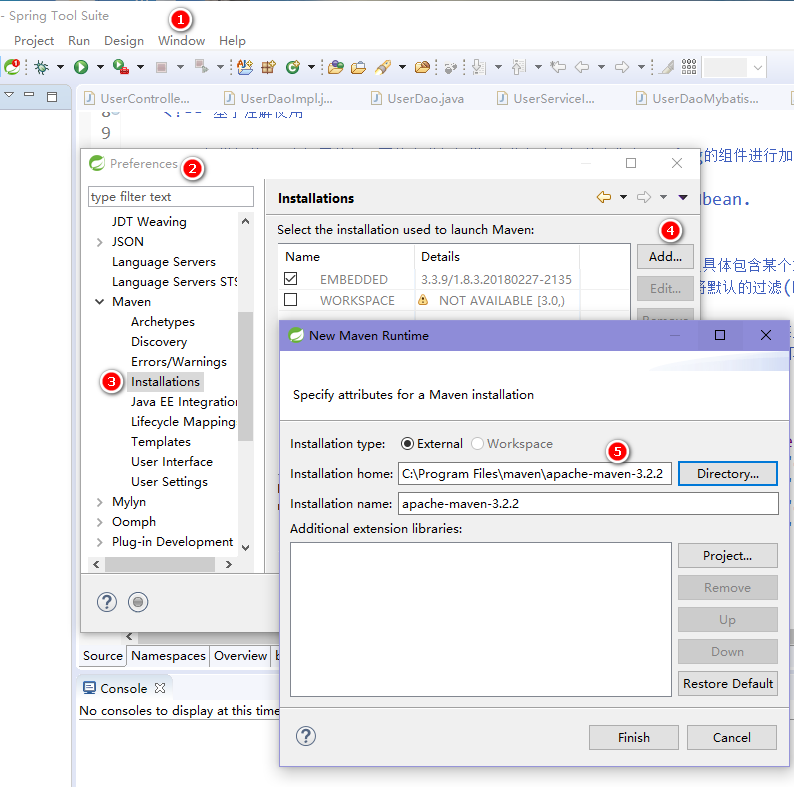
Task: Click the Cancel button in the New Maven Runtime dialog
Action: coord(732,737)
